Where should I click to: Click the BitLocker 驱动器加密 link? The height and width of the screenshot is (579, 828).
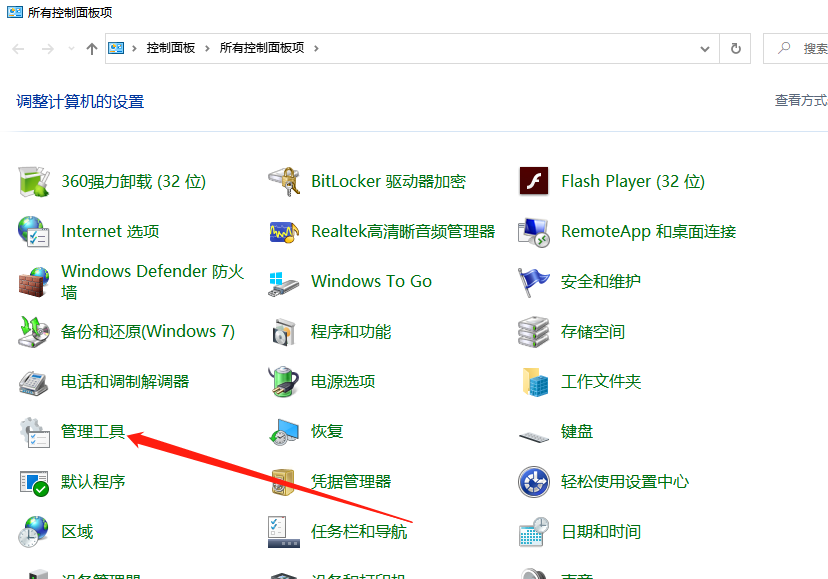[388, 182]
